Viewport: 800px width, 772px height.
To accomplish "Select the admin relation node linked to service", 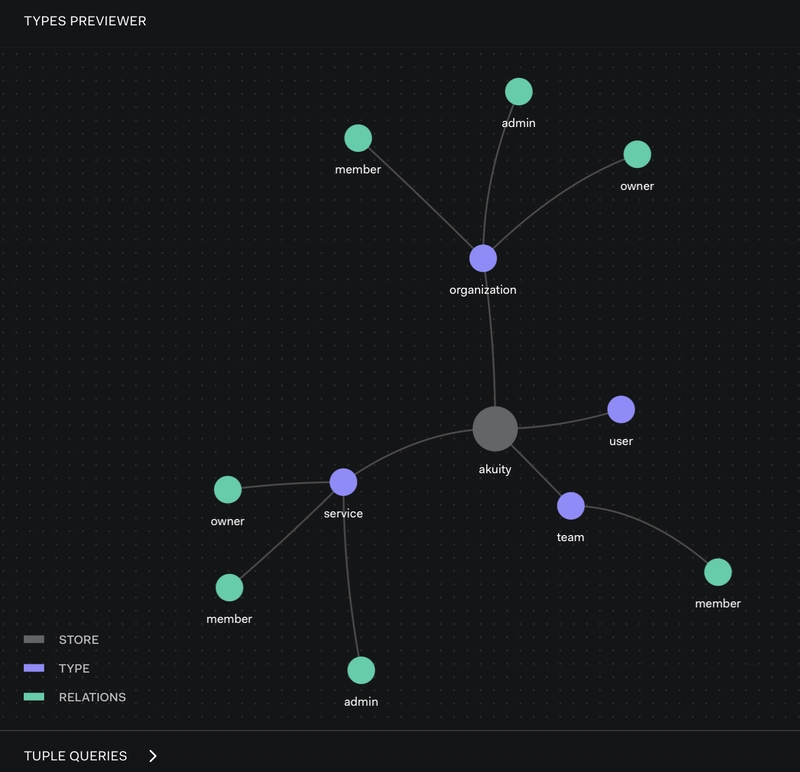I will tap(361, 670).
